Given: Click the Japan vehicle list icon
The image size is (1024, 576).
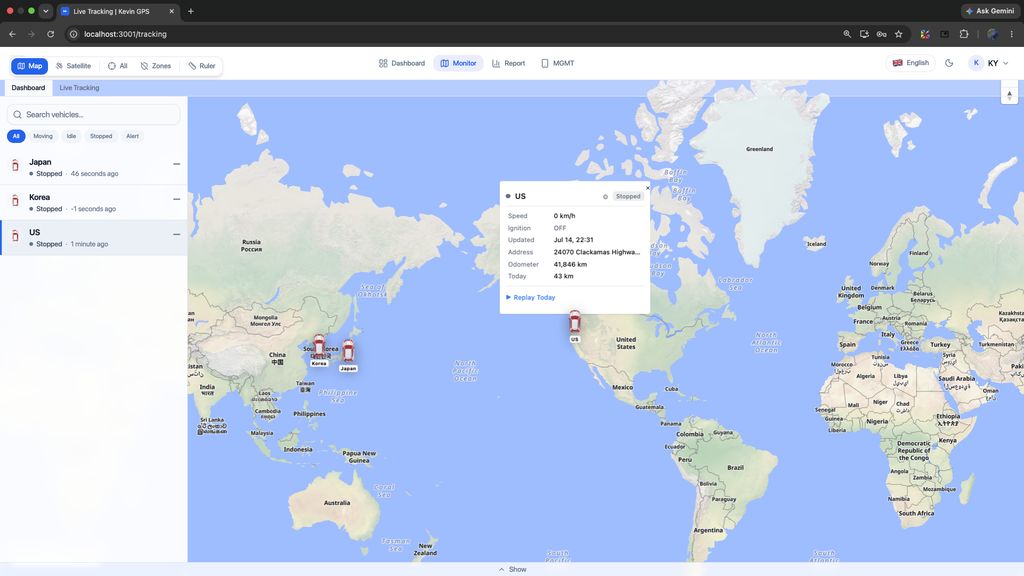Looking at the screenshot, I should click(x=15, y=166).
